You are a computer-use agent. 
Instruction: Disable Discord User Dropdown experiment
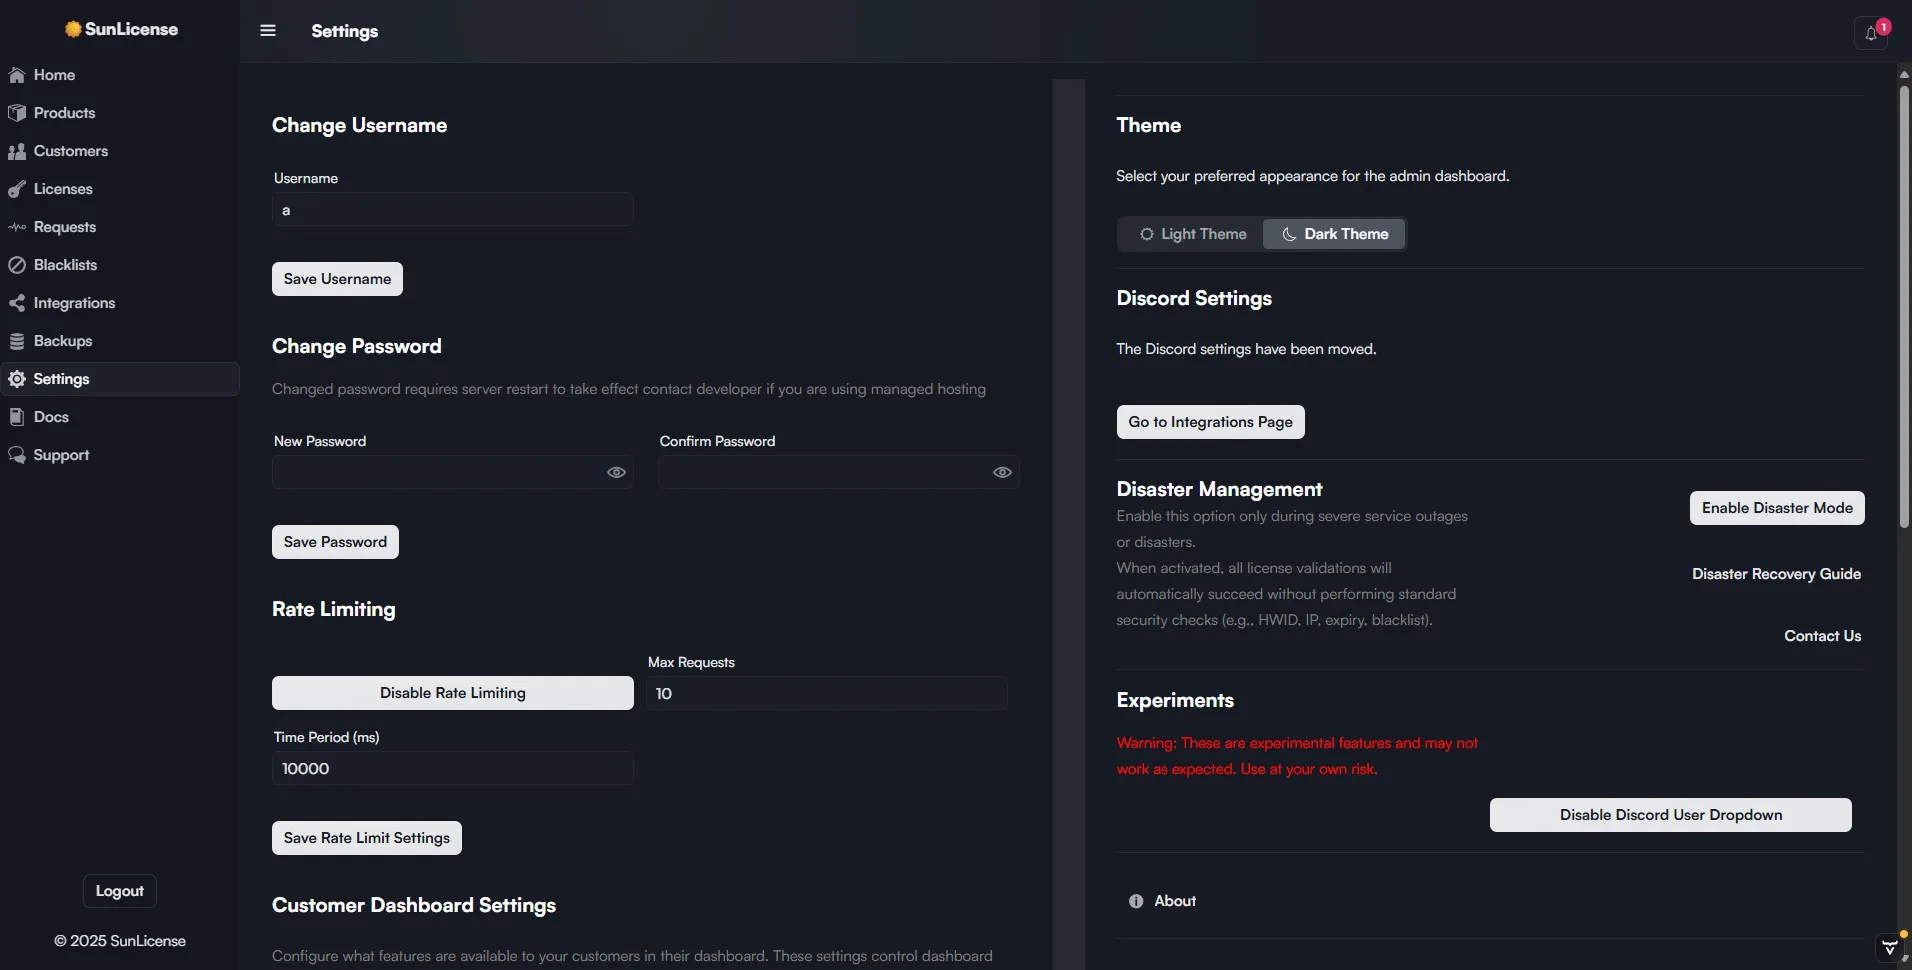click(1671, 815)
